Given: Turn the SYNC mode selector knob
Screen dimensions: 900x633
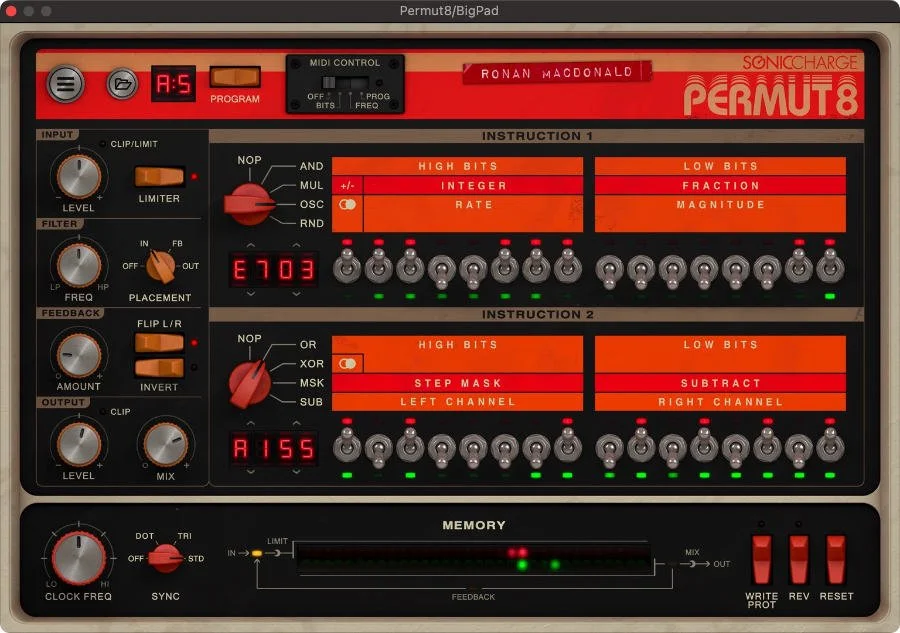Looking at the screenshot, I should pyautogui.click(x=165, y=558).
